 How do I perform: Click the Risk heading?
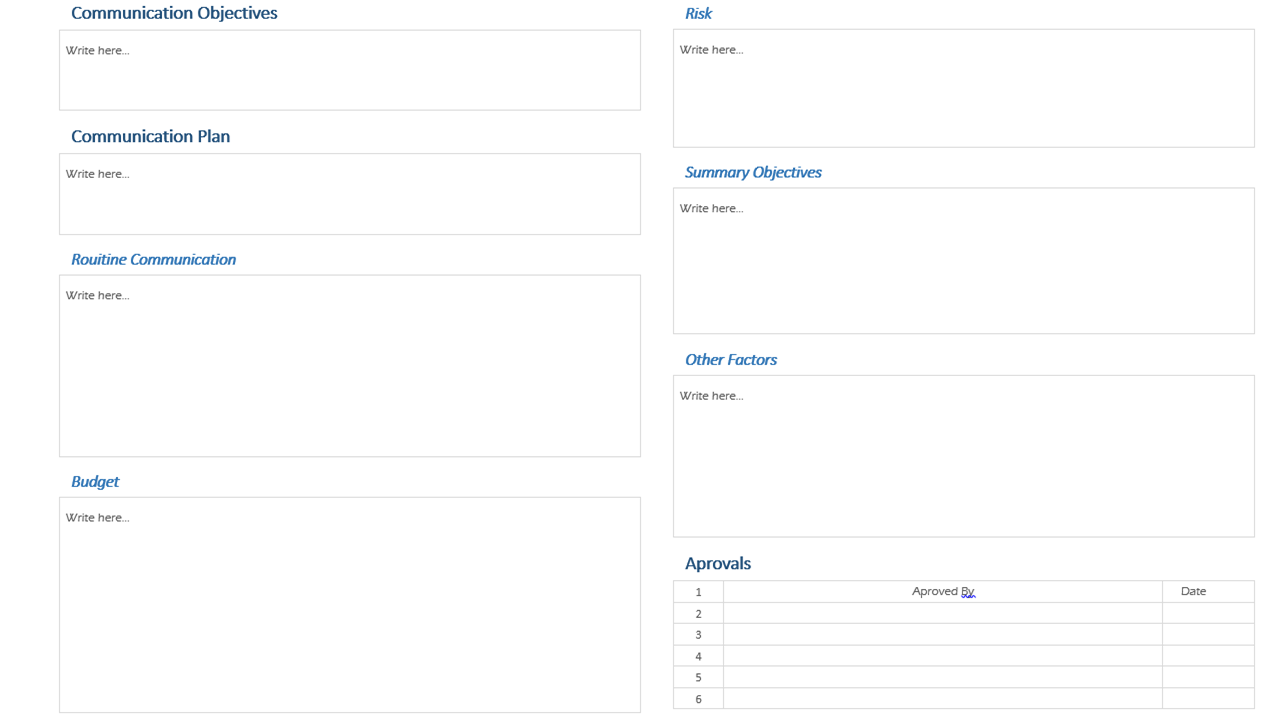(698, 13)
